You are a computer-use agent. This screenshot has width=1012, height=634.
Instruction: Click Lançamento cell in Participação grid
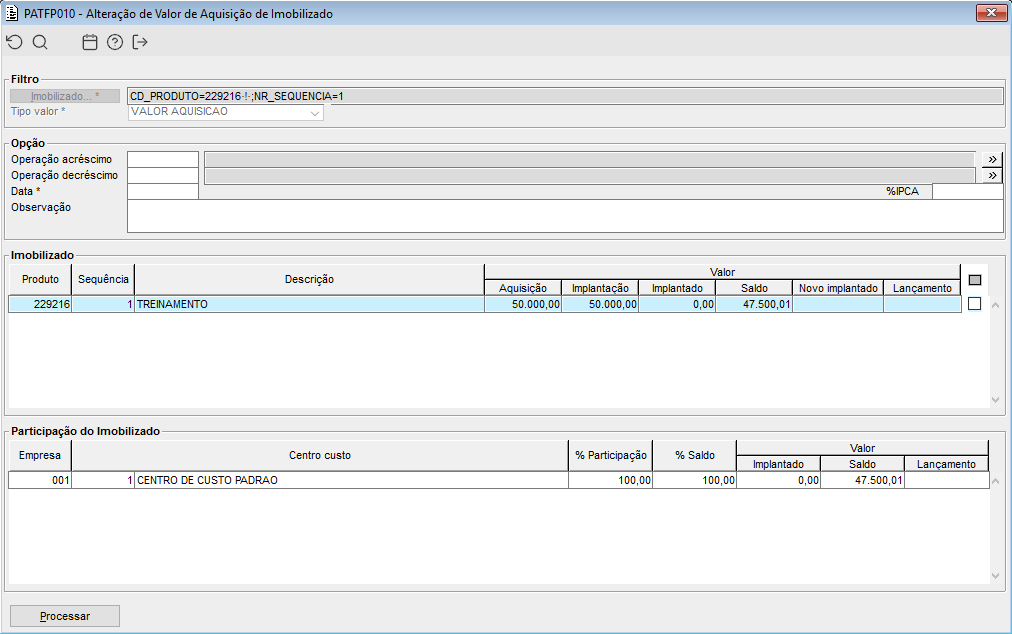coord(946,480)
